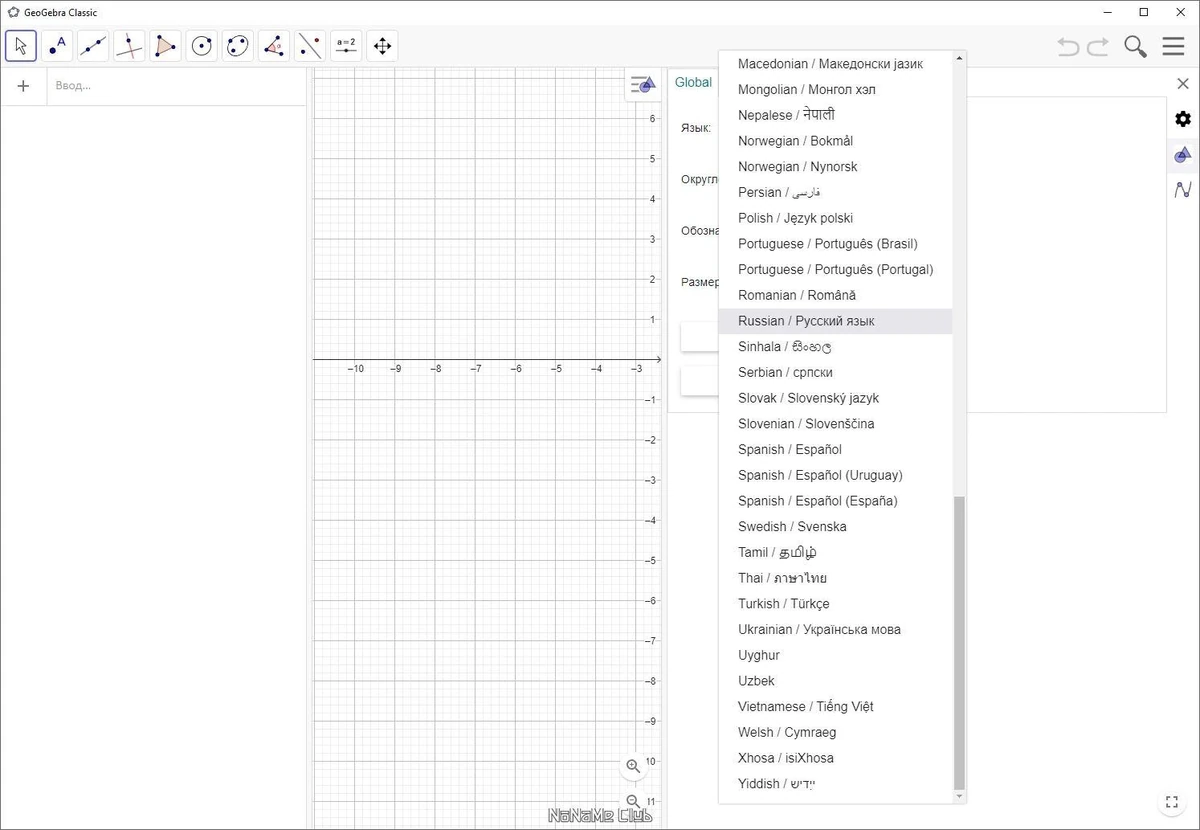Select the Move Graphics View tool
The image size is (1200, 830).
point(382,46)
